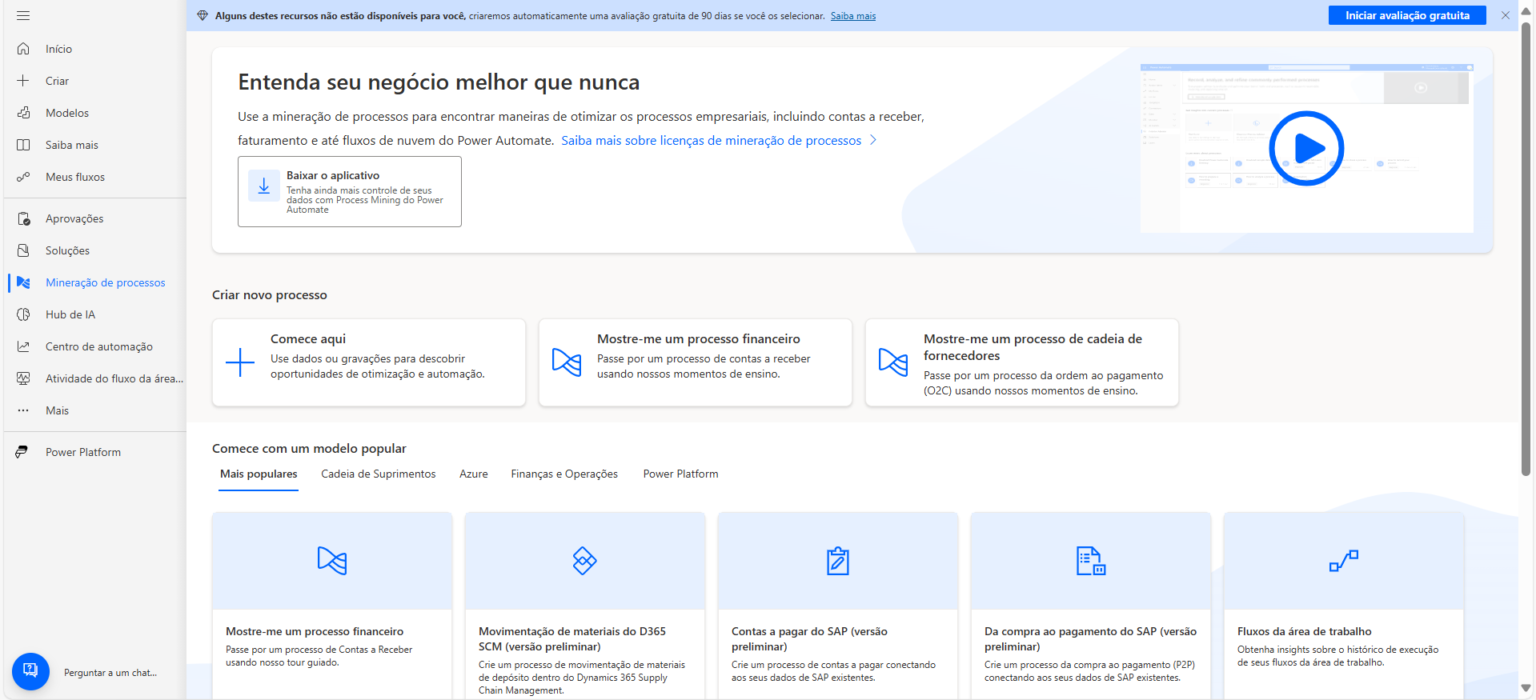1536x700 pixels.
Task: Switch to the Cadeia de Suprimentos tab
Action: click(x=378, y=473)
